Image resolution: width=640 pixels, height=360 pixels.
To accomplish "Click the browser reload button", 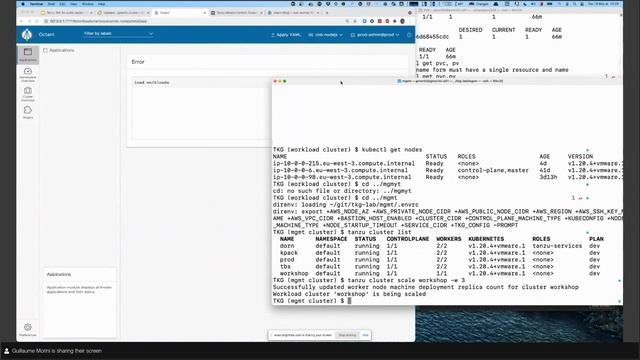I will [36, 21].
